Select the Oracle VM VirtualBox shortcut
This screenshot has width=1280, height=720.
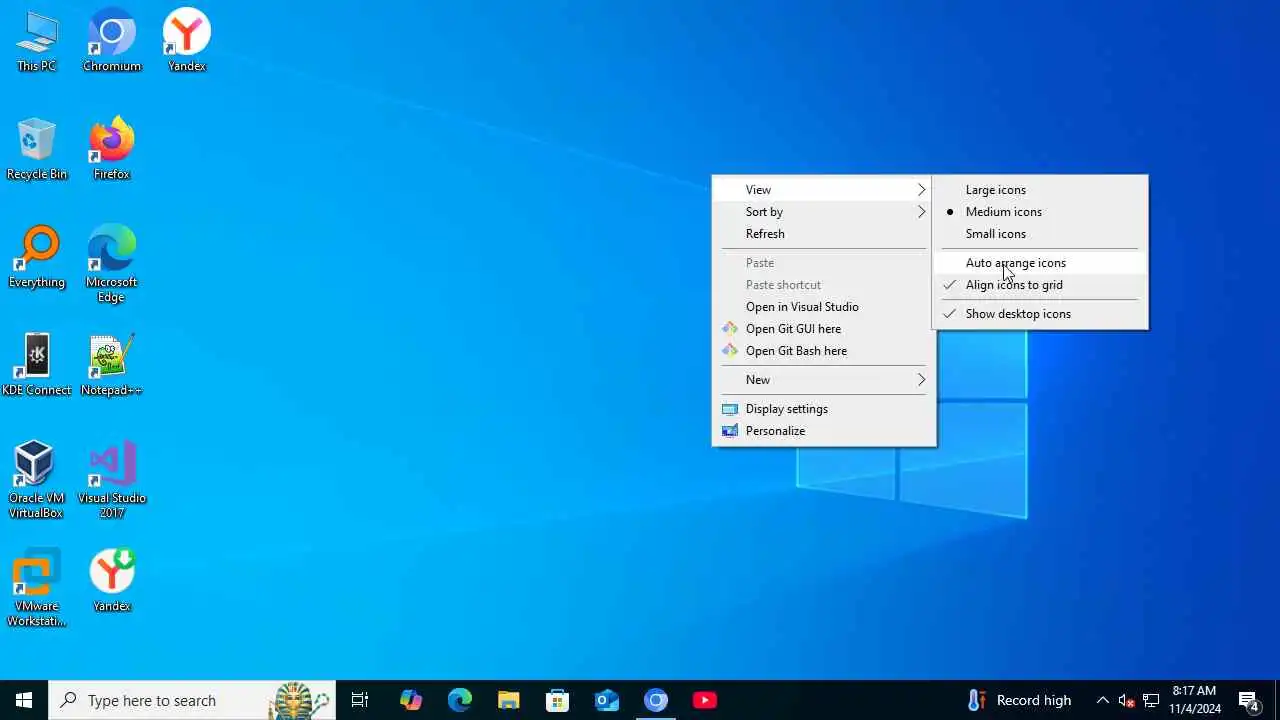(x=37, y=480)
